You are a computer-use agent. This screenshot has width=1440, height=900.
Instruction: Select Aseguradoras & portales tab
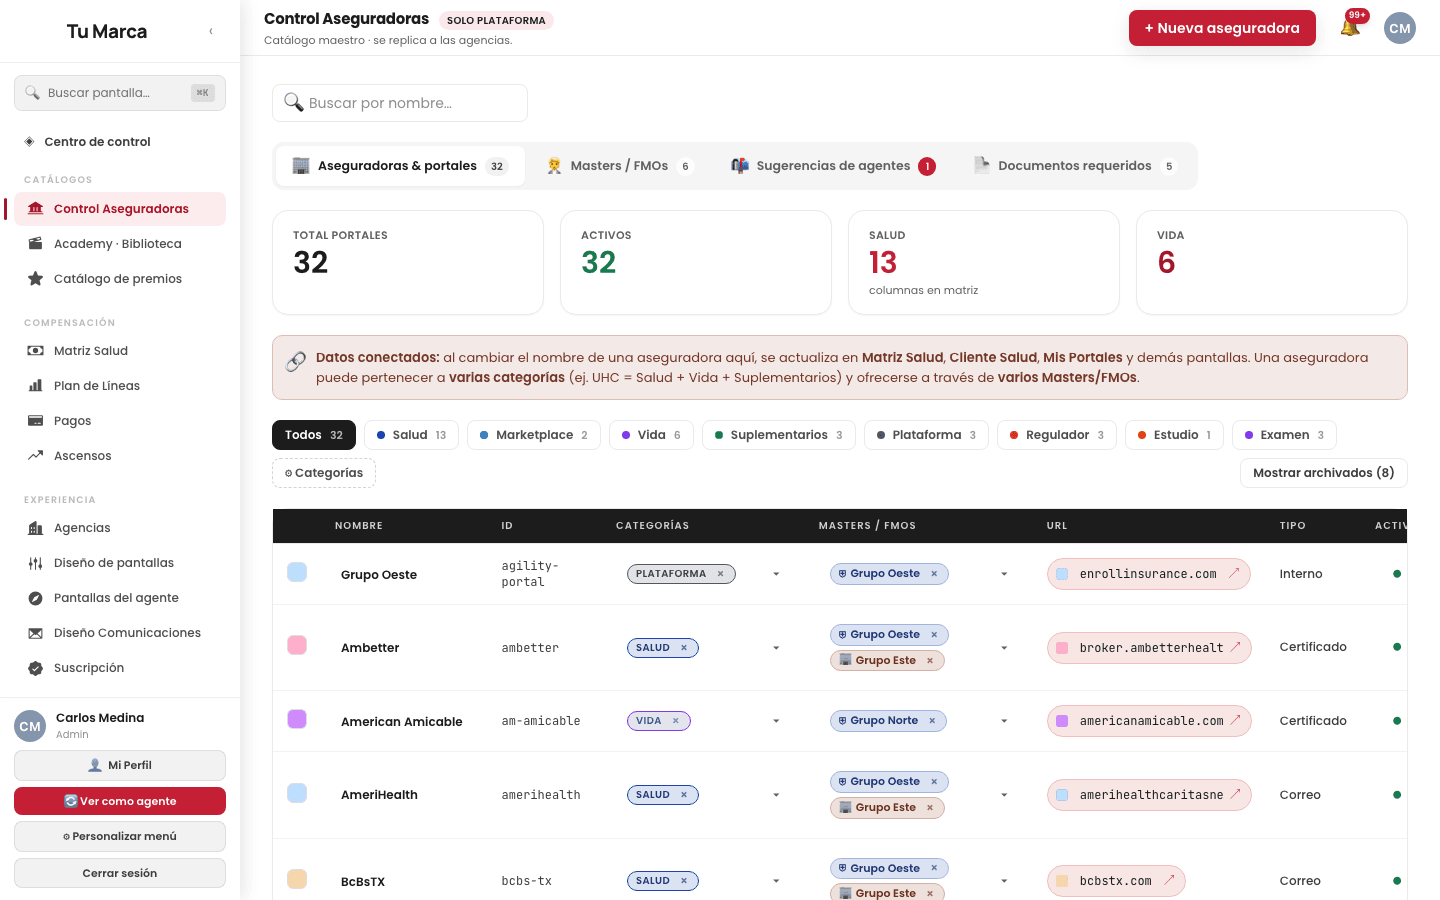(400, 166)
